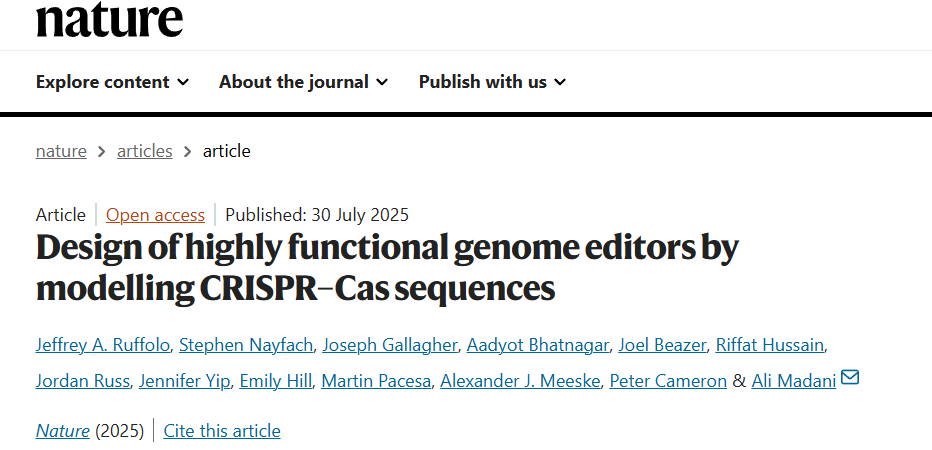This screenshot has height=450, width=932.
Task: Go to the nature breadcrumb link
Action: (61, 151)
